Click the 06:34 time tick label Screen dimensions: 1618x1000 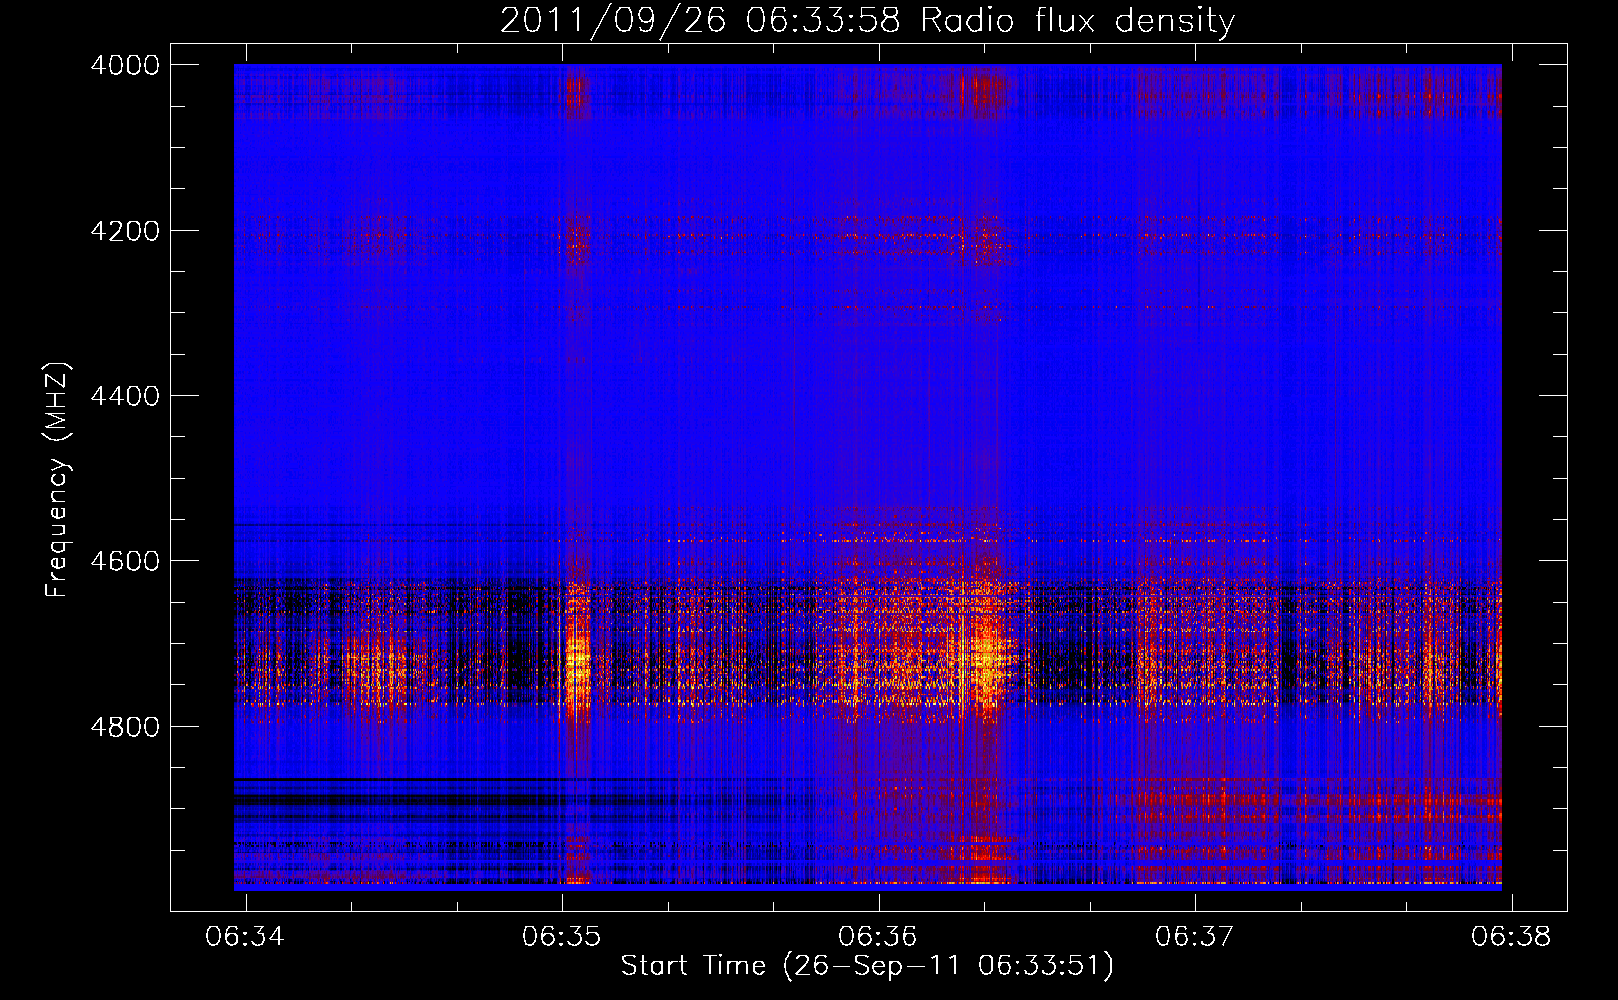245,936
